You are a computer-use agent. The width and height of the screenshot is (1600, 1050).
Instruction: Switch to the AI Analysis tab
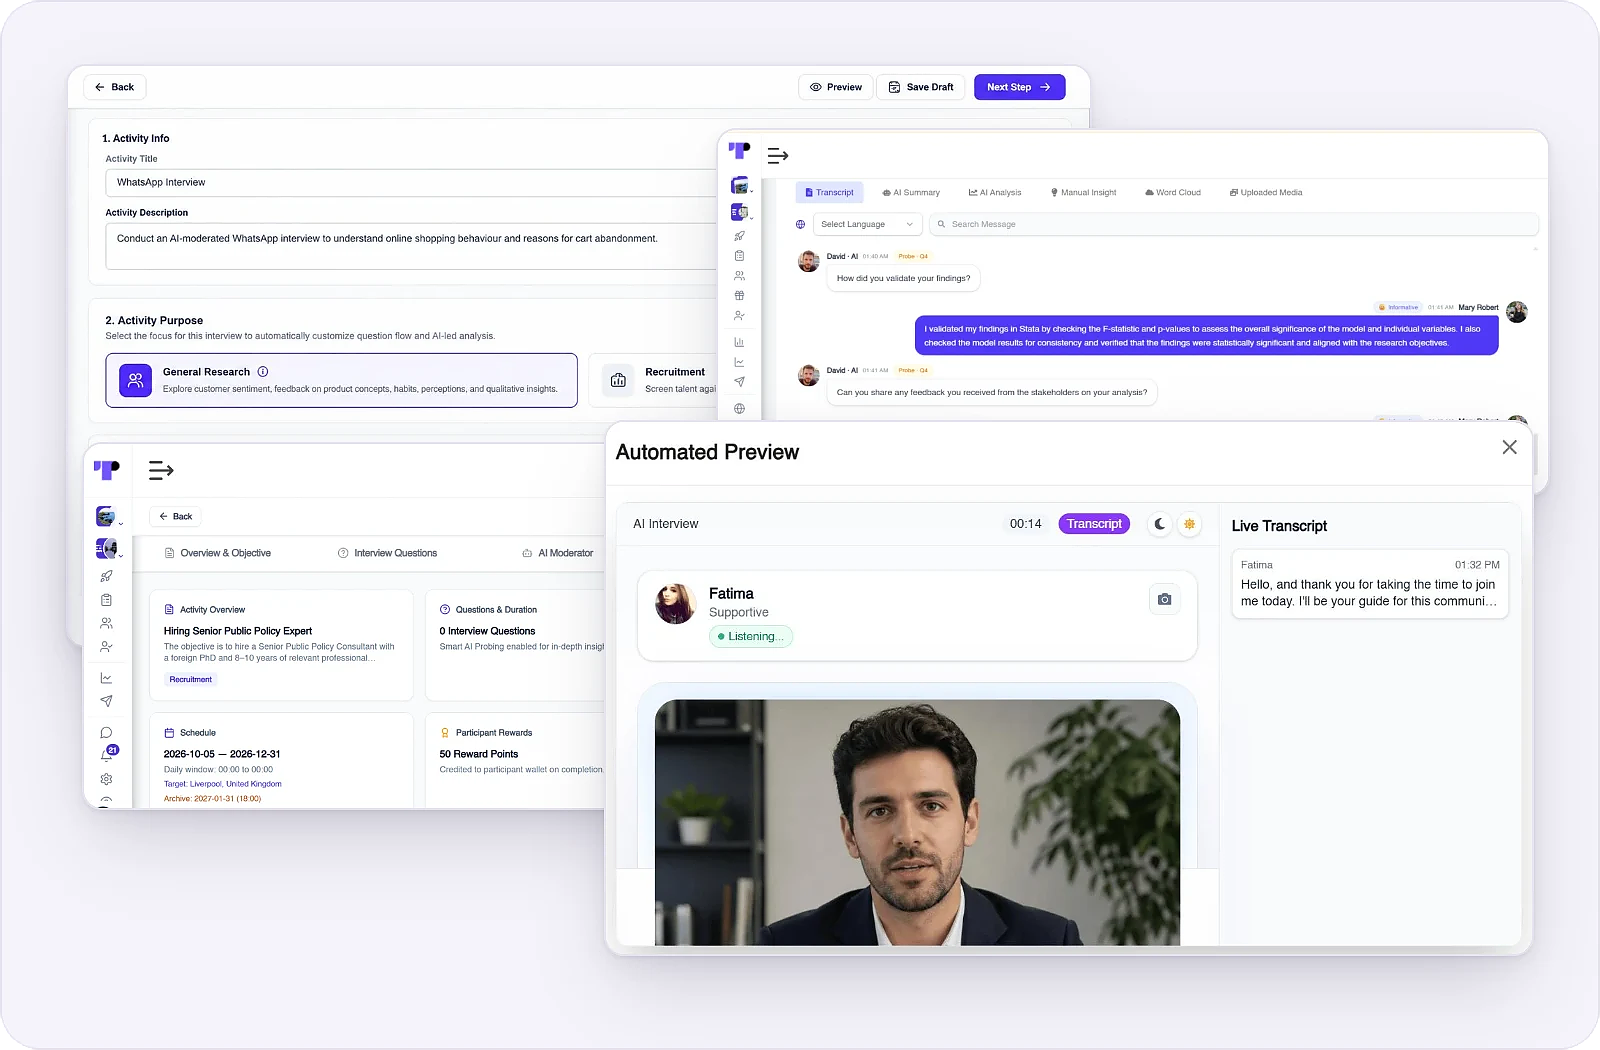pyautogui.click(x=995, y=192)
